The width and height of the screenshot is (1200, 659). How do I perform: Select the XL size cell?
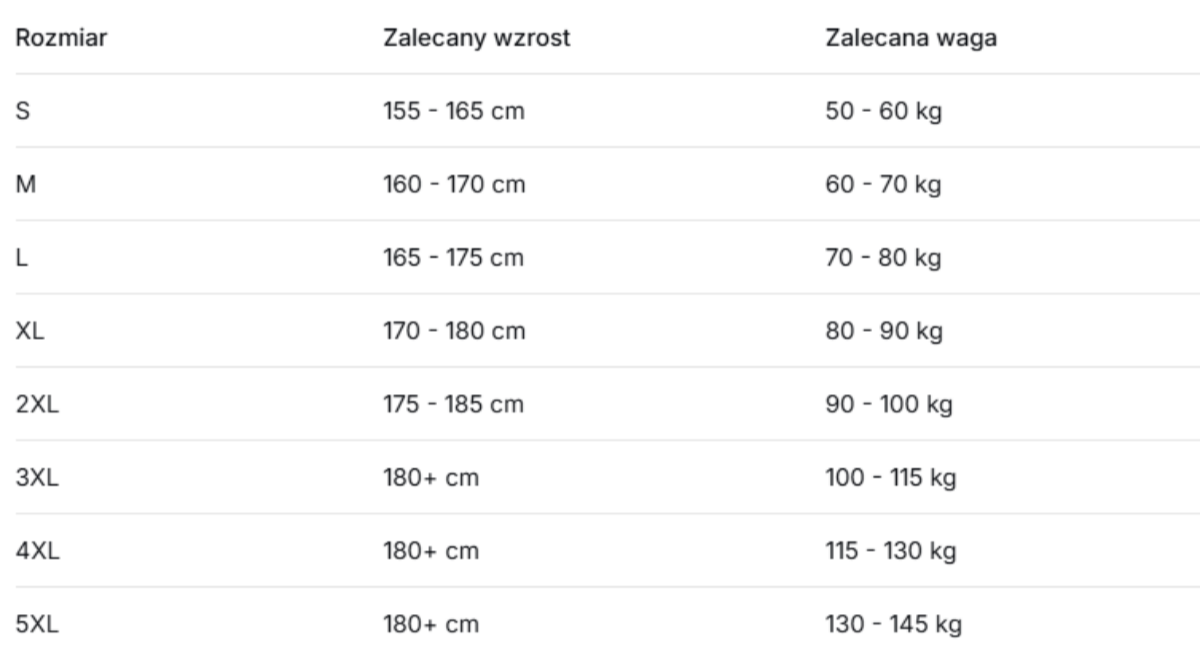29,331
